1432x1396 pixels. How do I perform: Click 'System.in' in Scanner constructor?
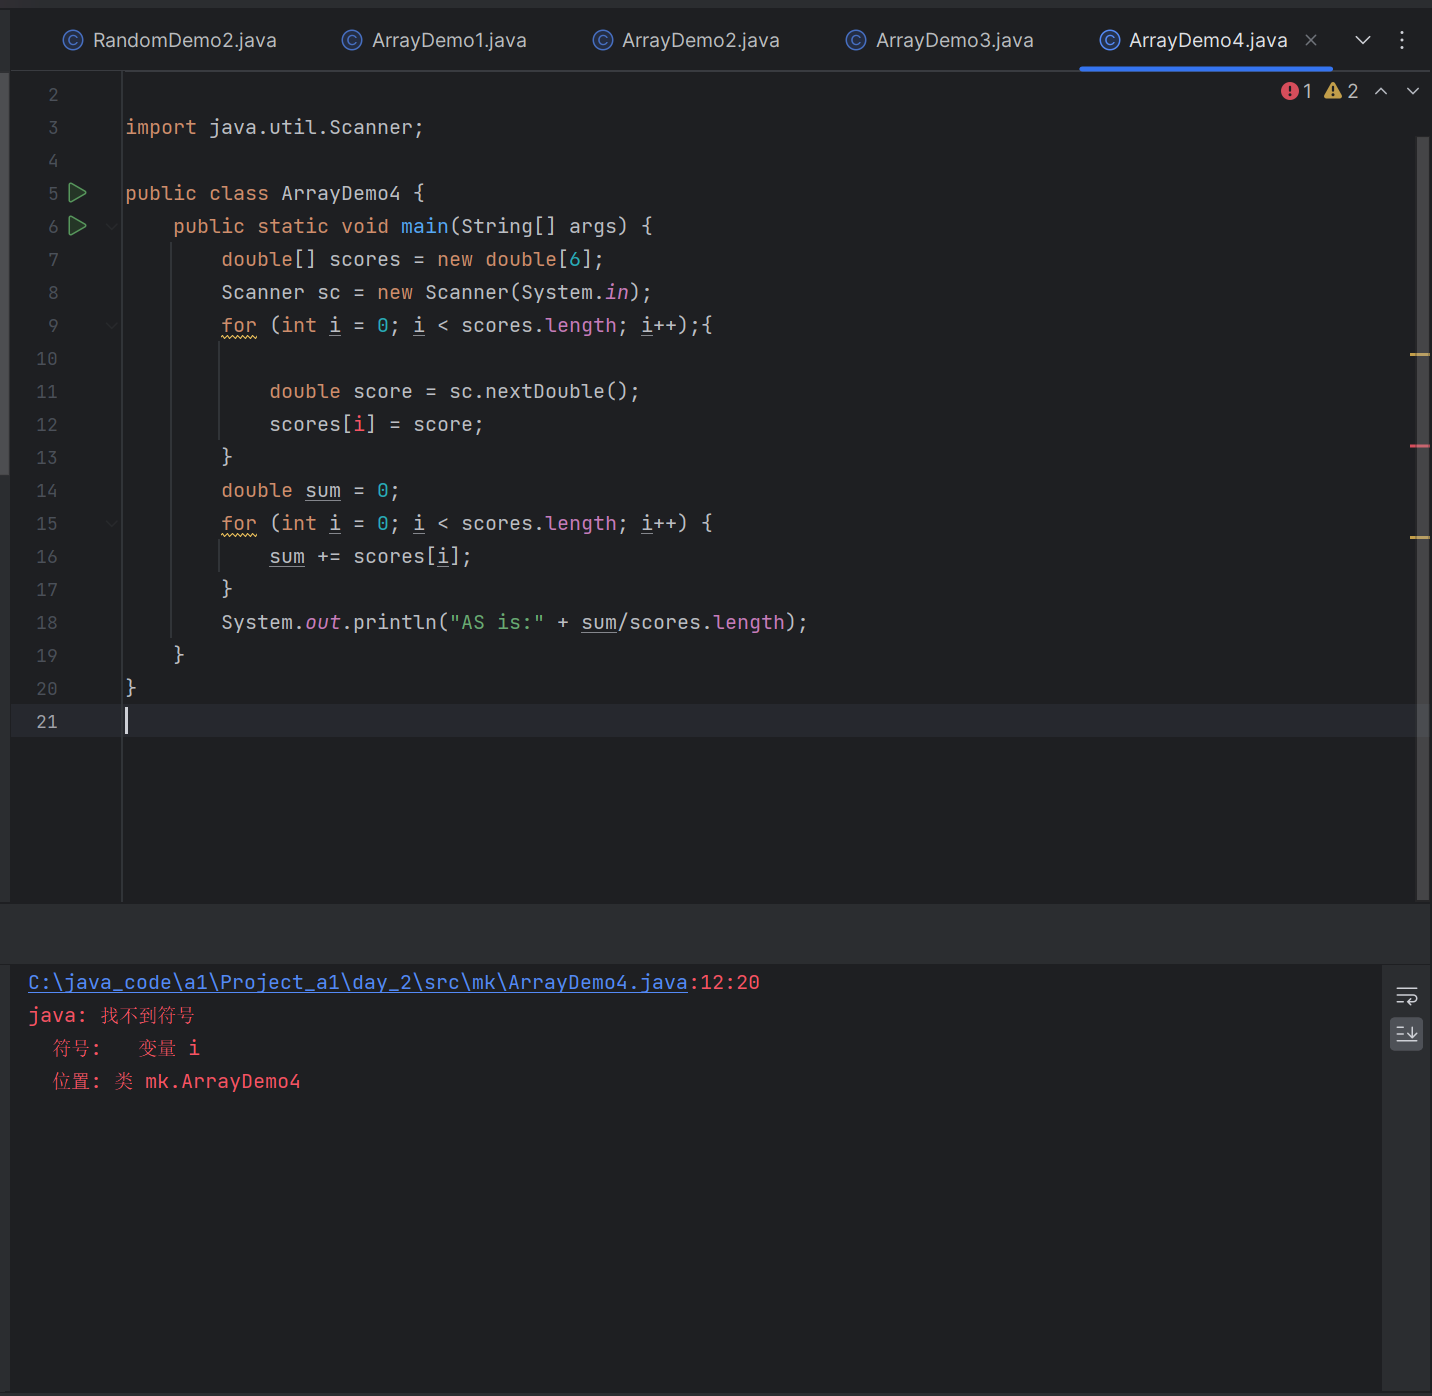(575, 293)
